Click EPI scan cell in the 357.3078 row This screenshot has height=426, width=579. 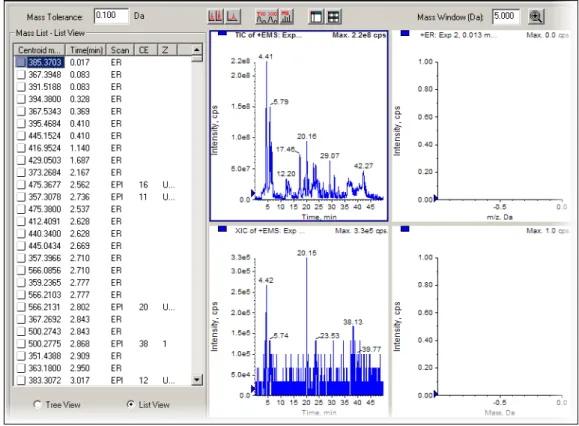click(117, 197)
